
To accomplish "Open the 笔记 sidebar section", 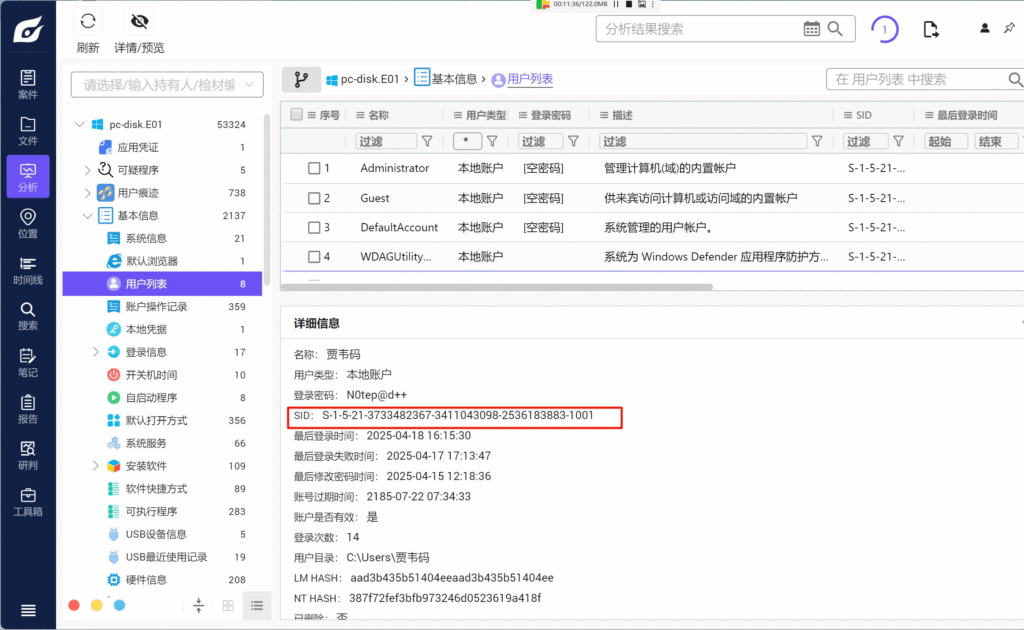I will [x=28, y=362].
